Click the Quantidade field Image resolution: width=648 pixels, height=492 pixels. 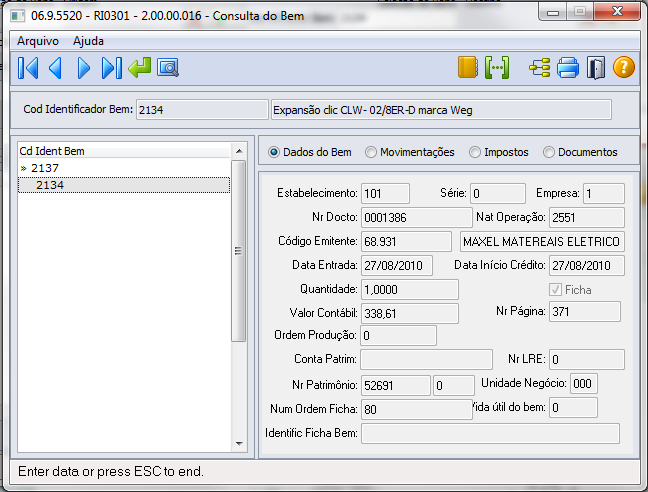[410, 290]
